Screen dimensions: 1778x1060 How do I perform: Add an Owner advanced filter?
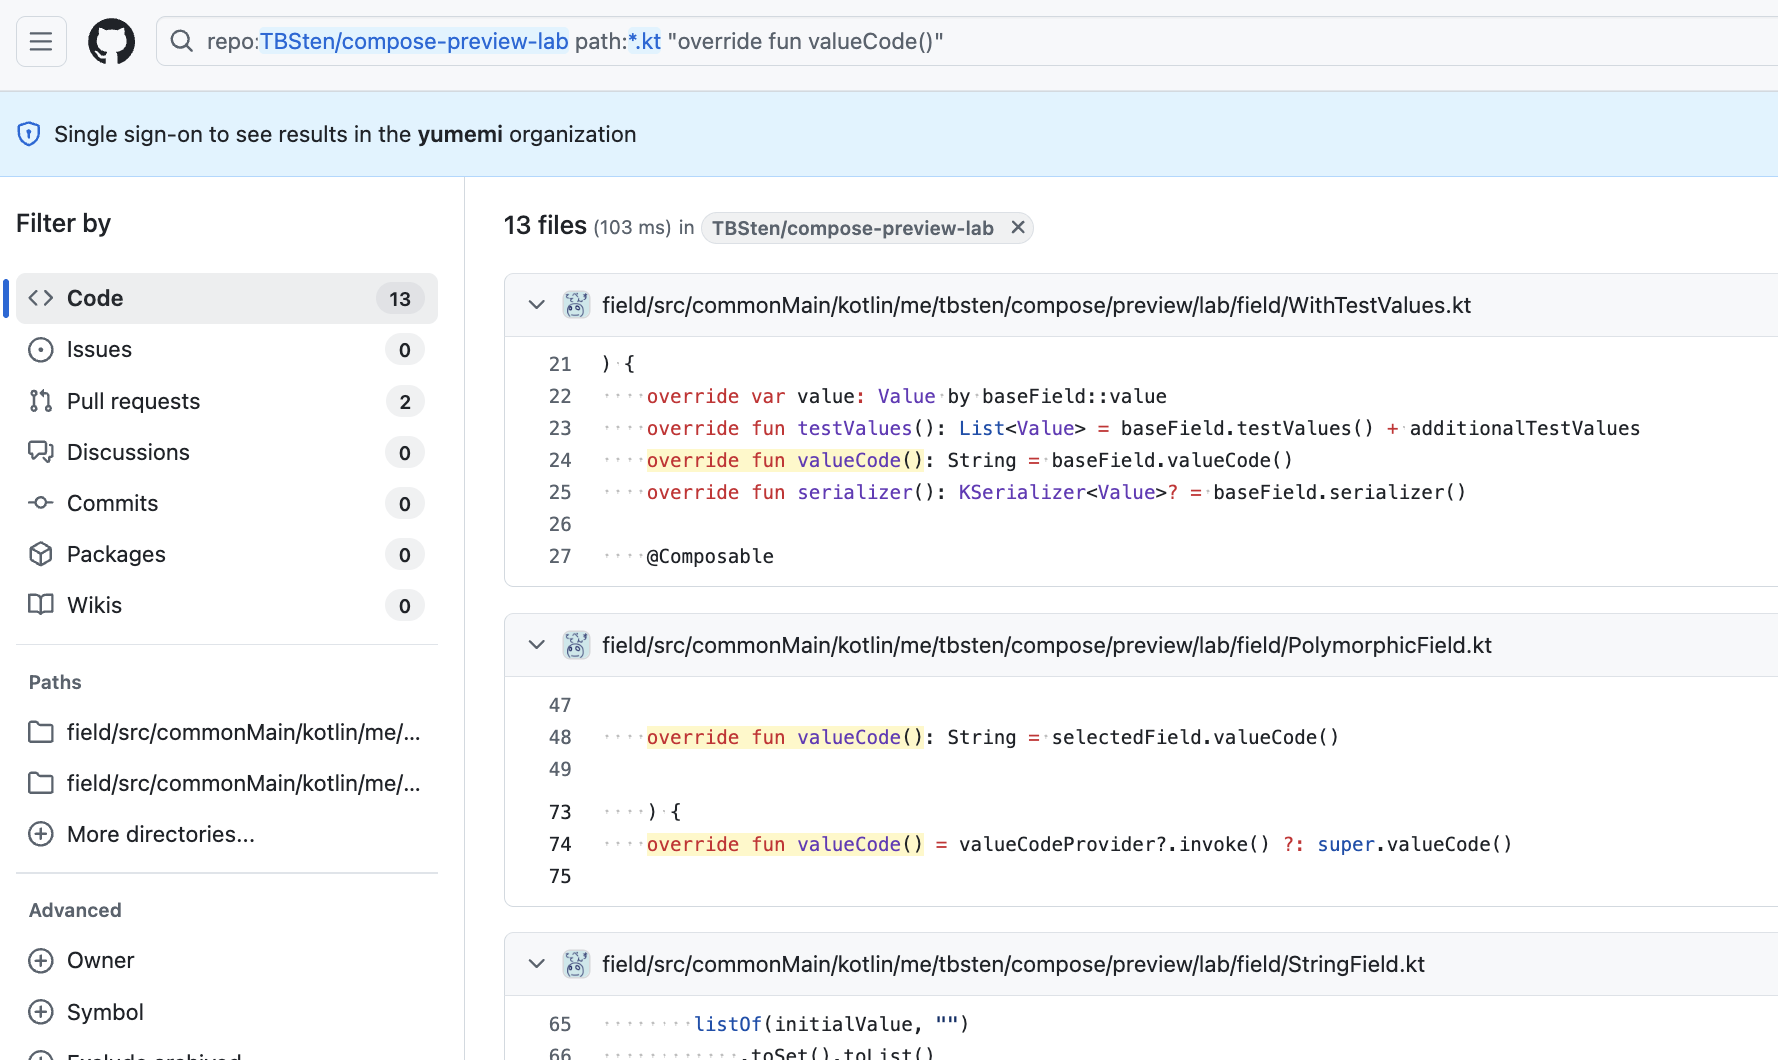100,960
